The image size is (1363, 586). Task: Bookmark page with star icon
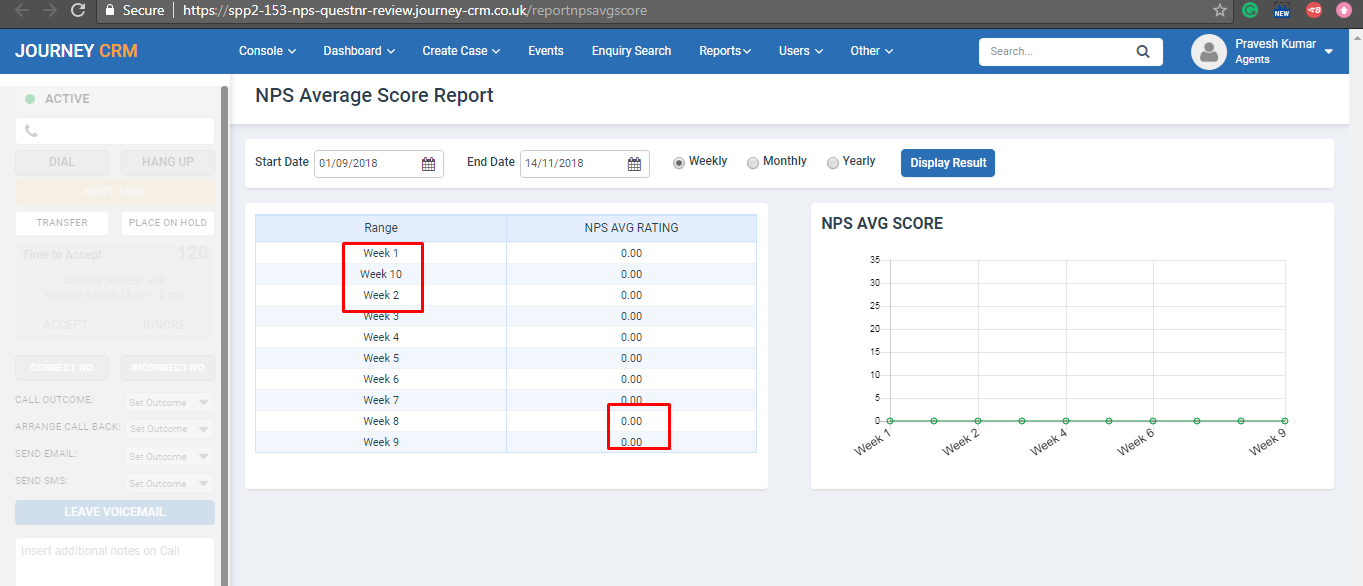pos(1220,10)
